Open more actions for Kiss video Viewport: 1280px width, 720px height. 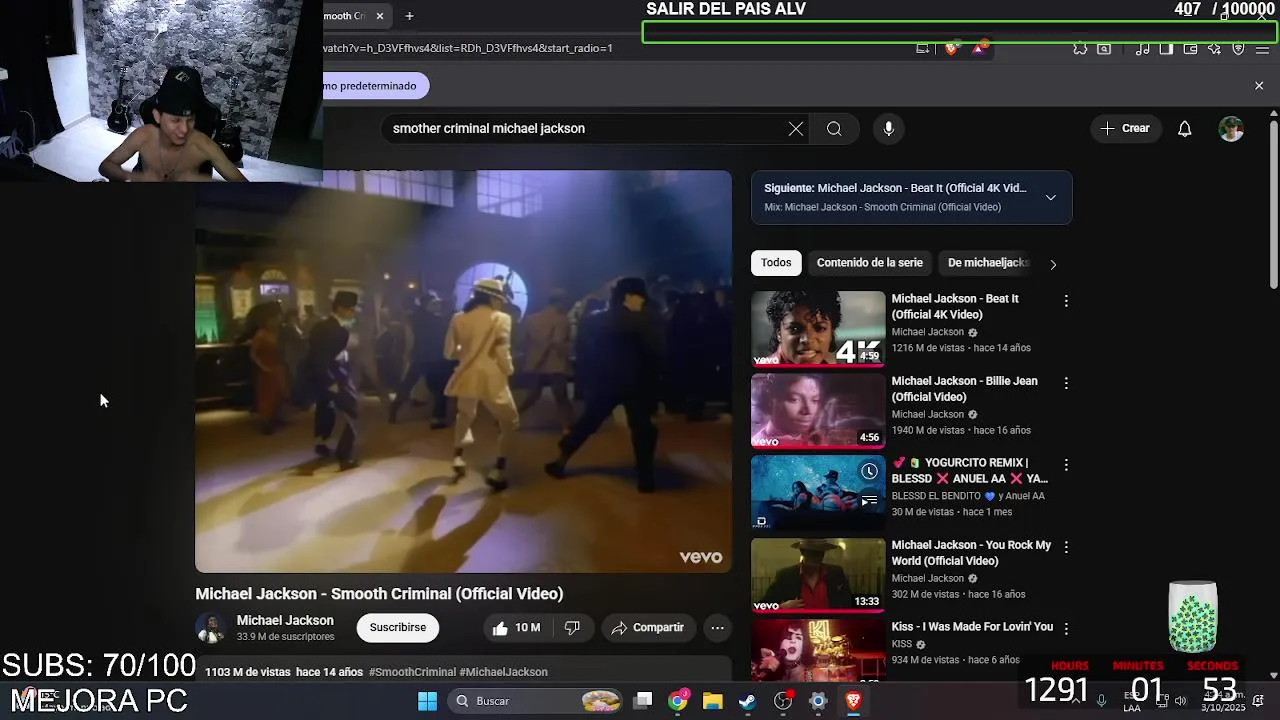1066,629
